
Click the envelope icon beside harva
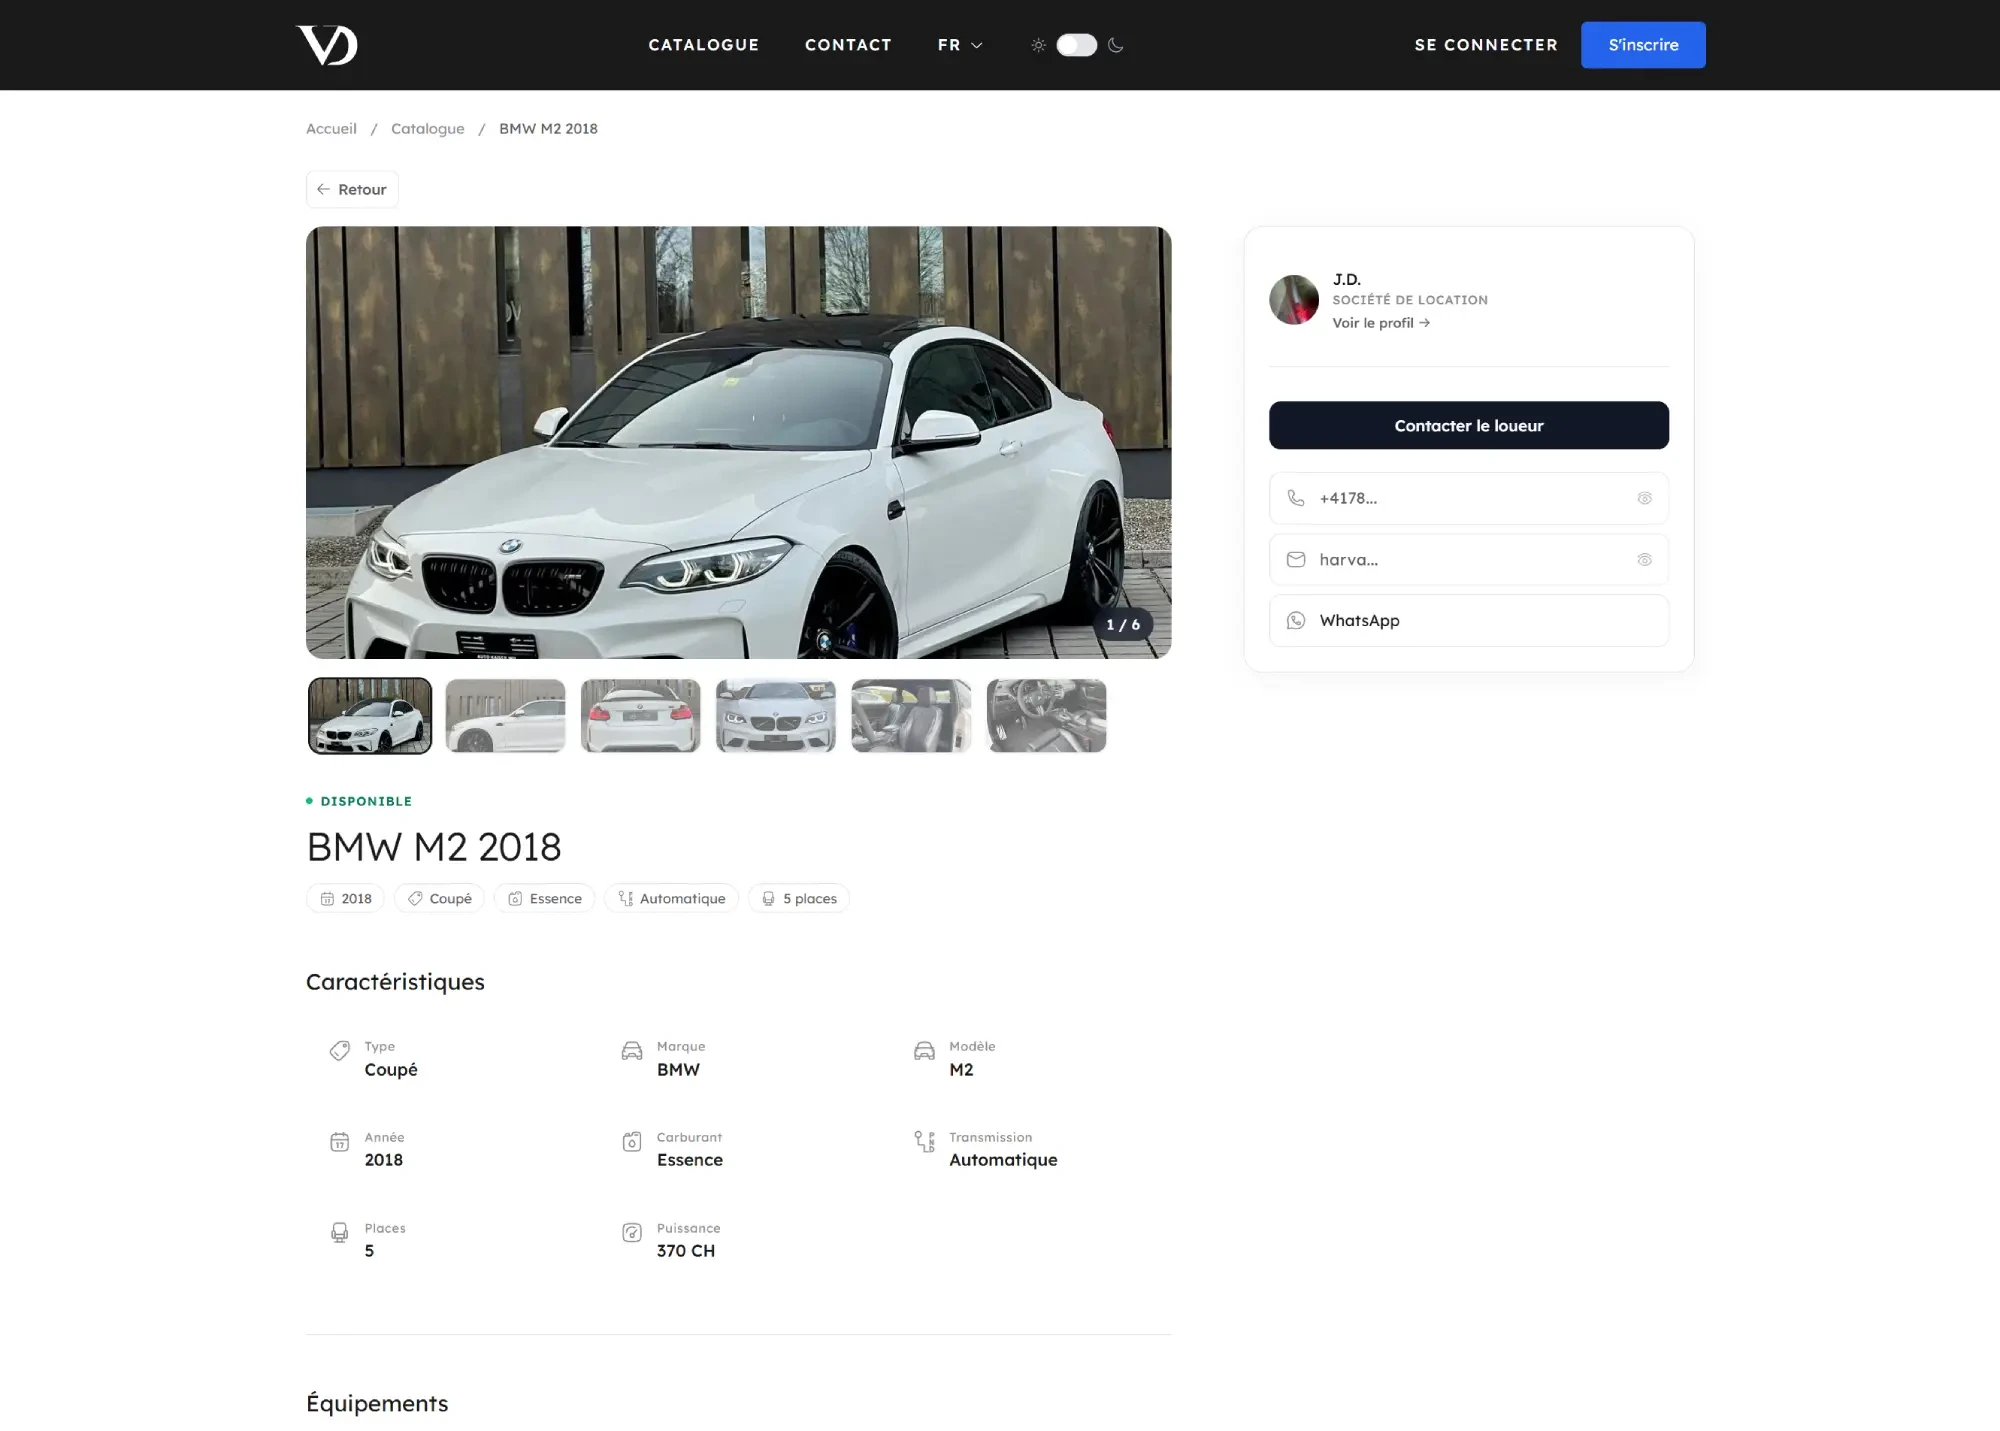click(x=1296, y=560)
